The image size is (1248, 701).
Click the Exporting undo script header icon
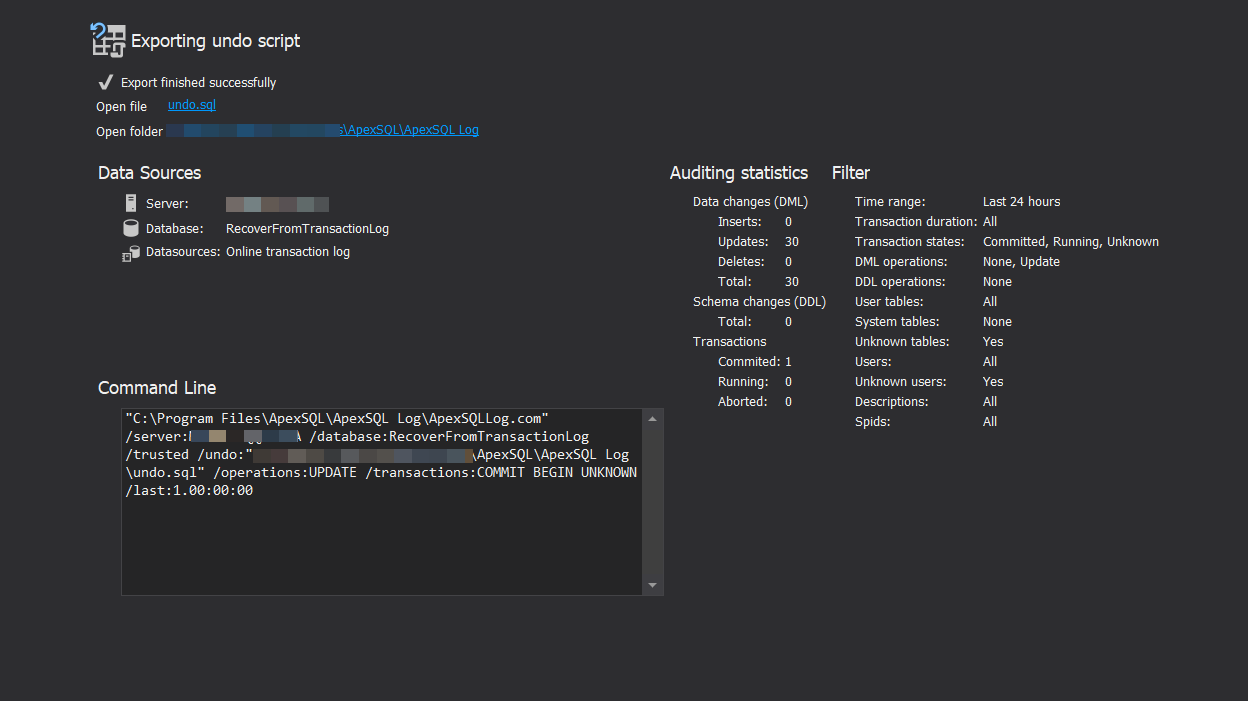pyautogui.click(x=108, y=40)
